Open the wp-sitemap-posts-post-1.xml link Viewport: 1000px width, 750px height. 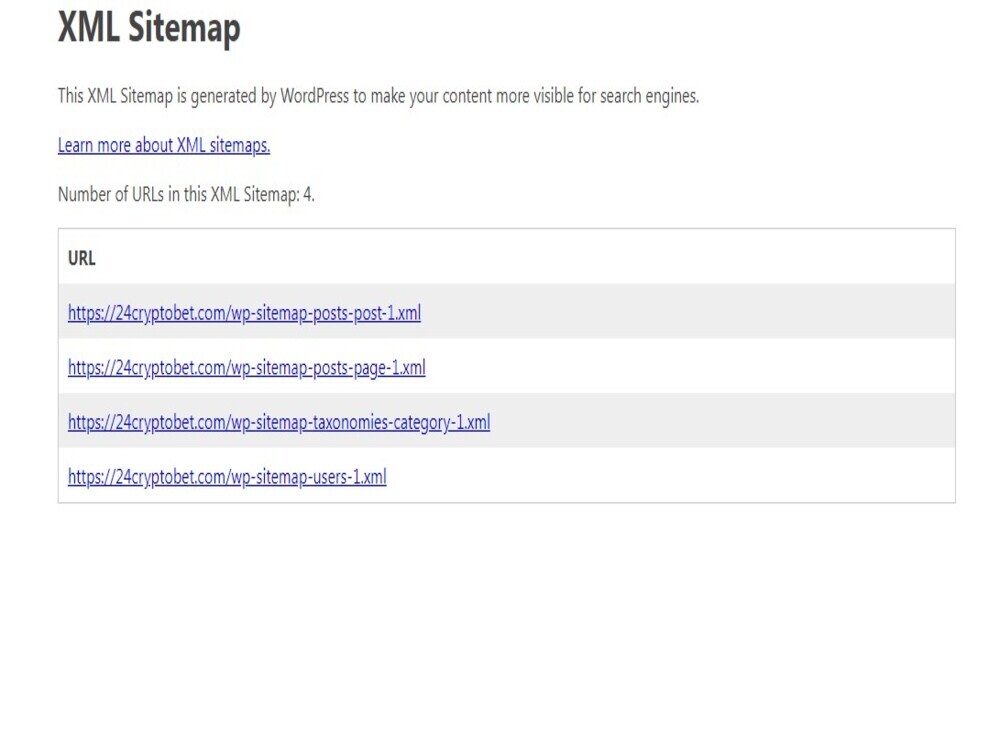tap(244, 313)
